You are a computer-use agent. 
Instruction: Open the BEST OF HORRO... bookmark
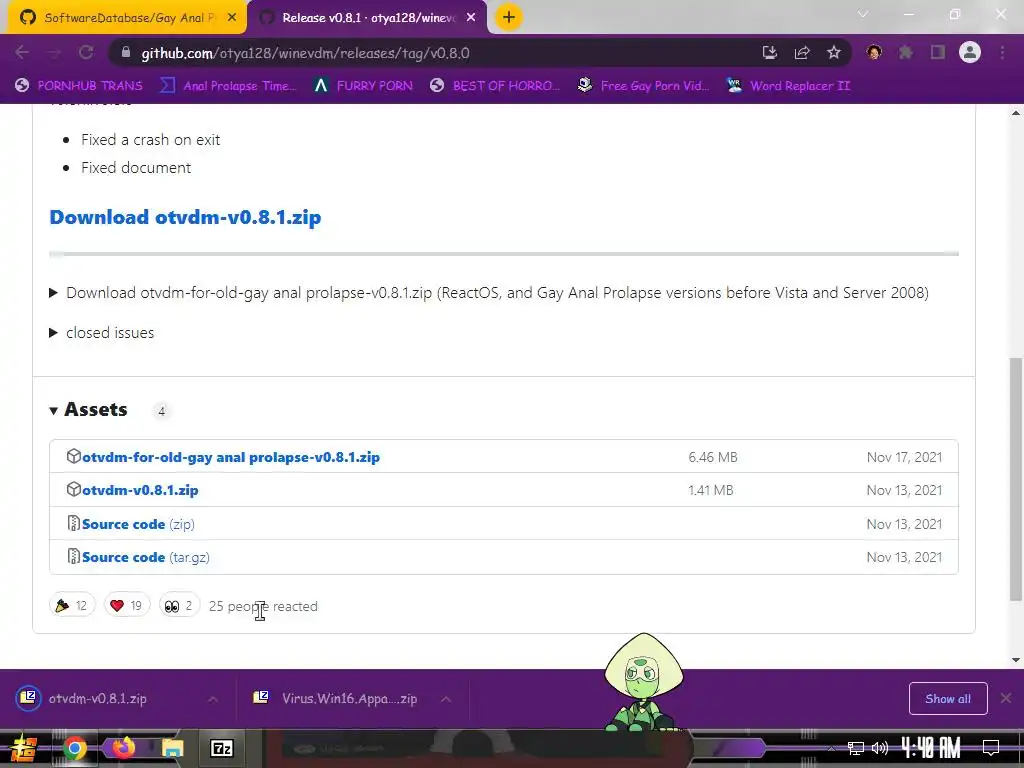coord(495,86)
